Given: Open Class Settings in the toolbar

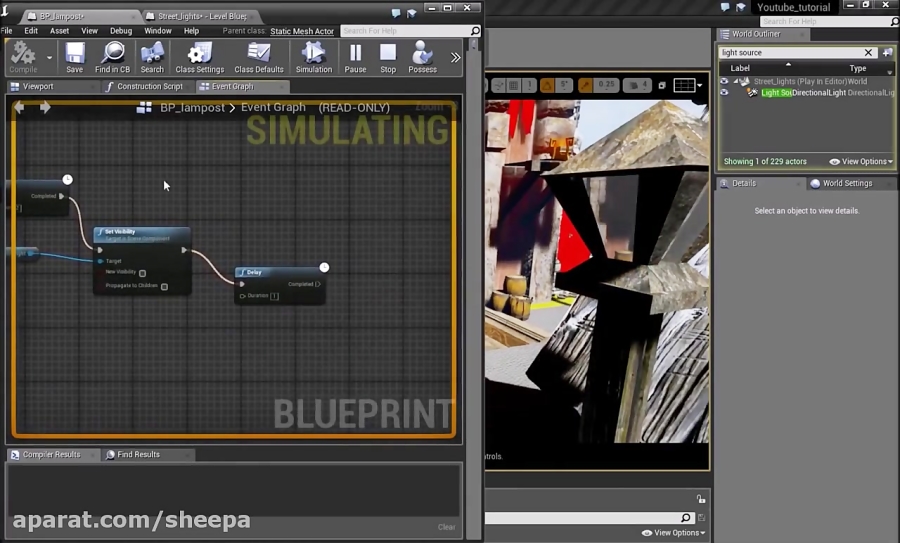Looking at the screenshot, I should [x=200, y=57].
